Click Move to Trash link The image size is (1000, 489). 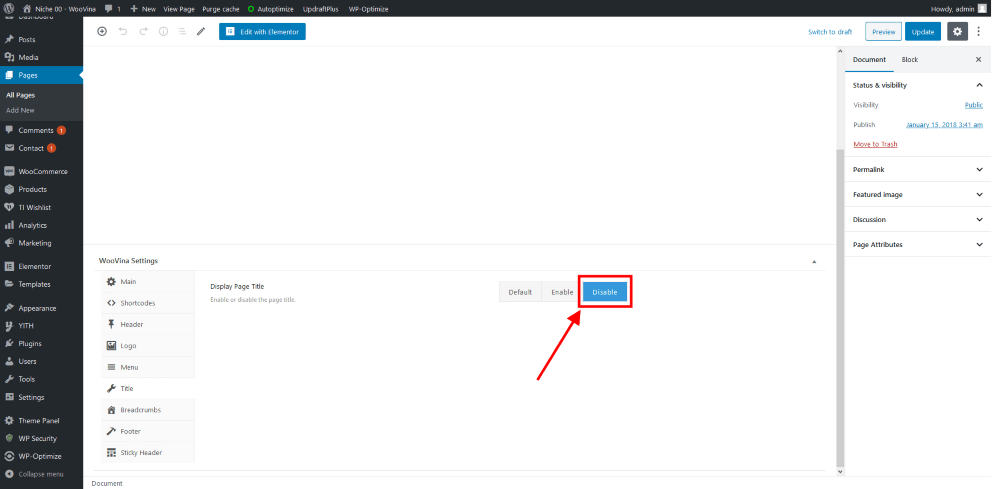[x=875, y=144]
